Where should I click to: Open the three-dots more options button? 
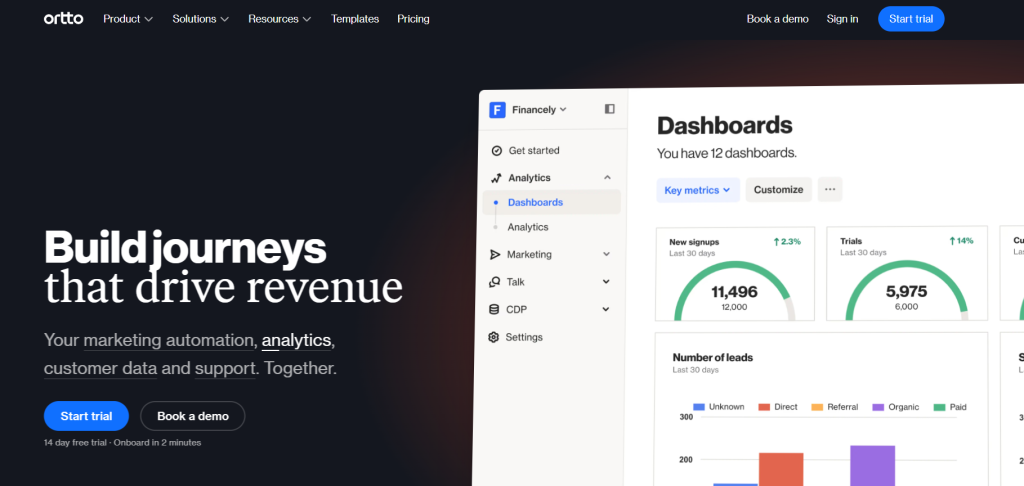click(830, 190)
